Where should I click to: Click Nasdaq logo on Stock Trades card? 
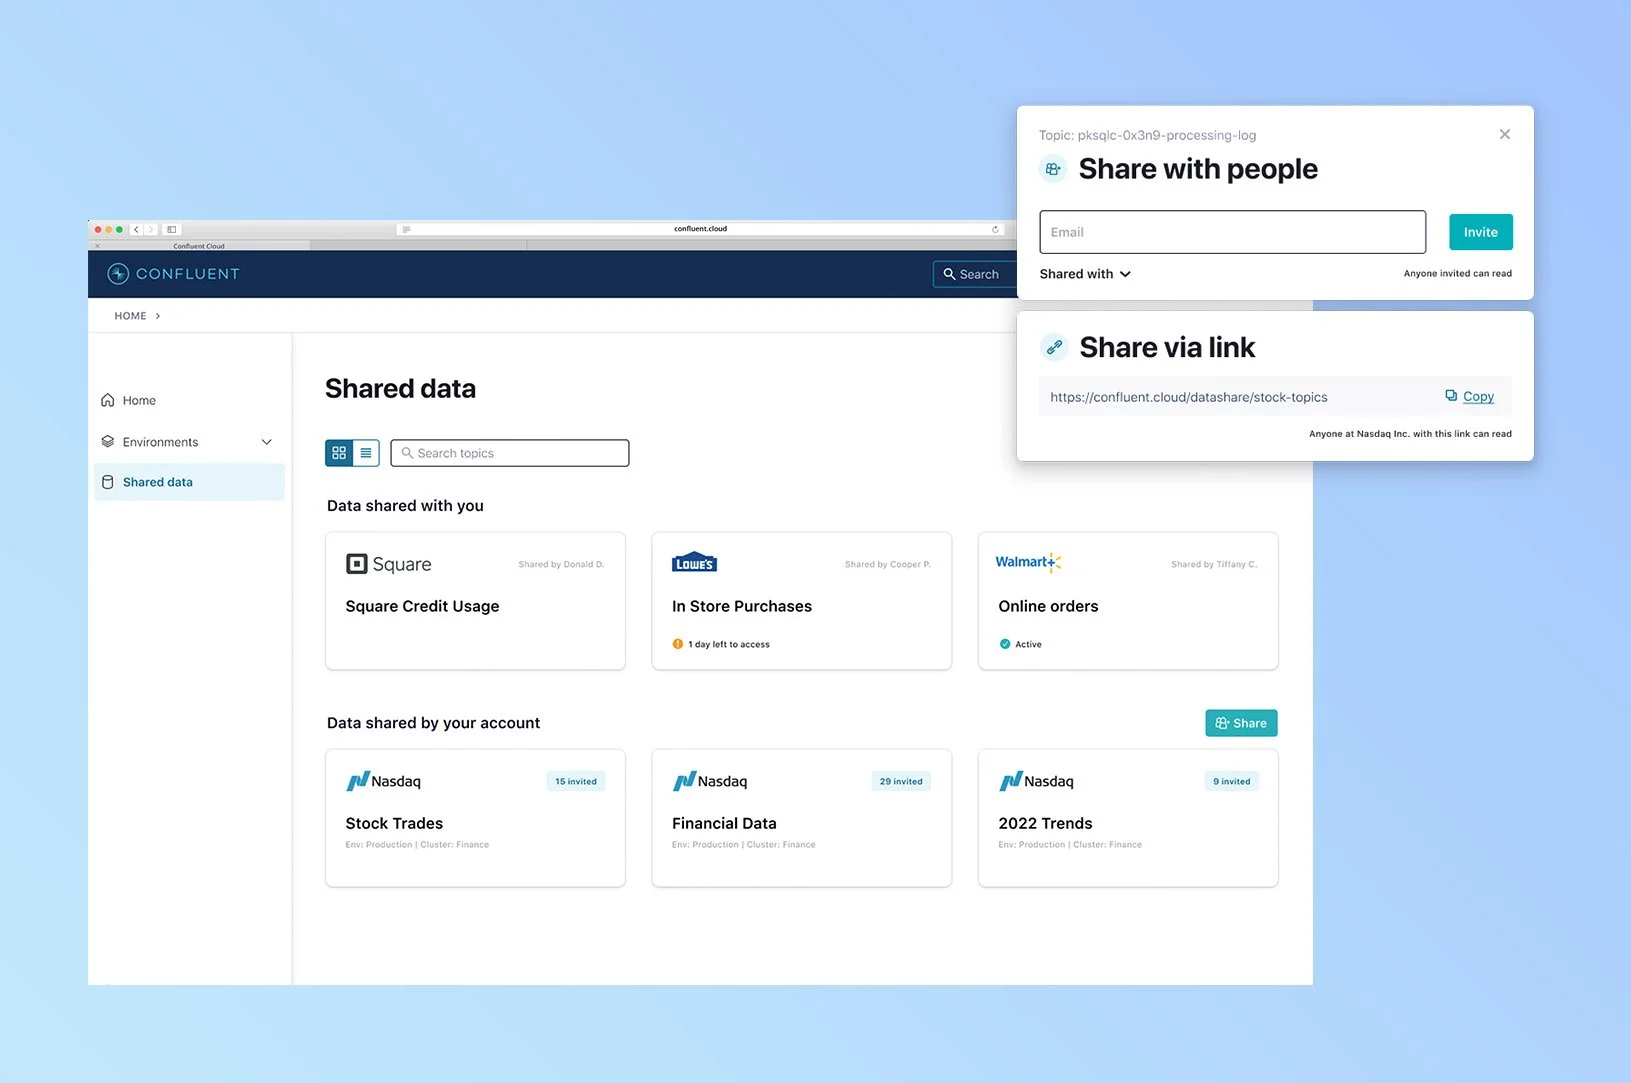(383, 781)
